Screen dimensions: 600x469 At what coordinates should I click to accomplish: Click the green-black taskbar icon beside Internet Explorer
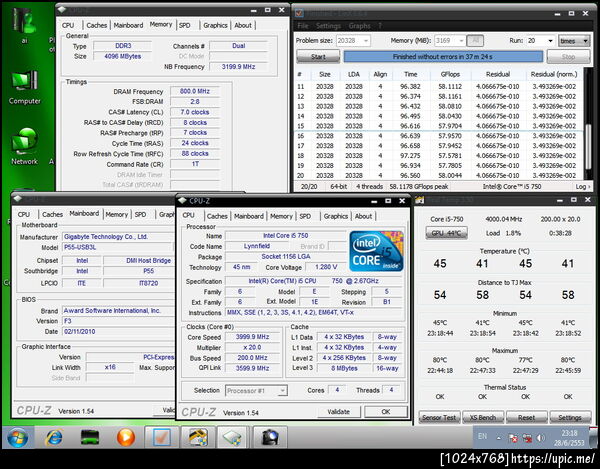pyautogui.click(x=90, y=437)
